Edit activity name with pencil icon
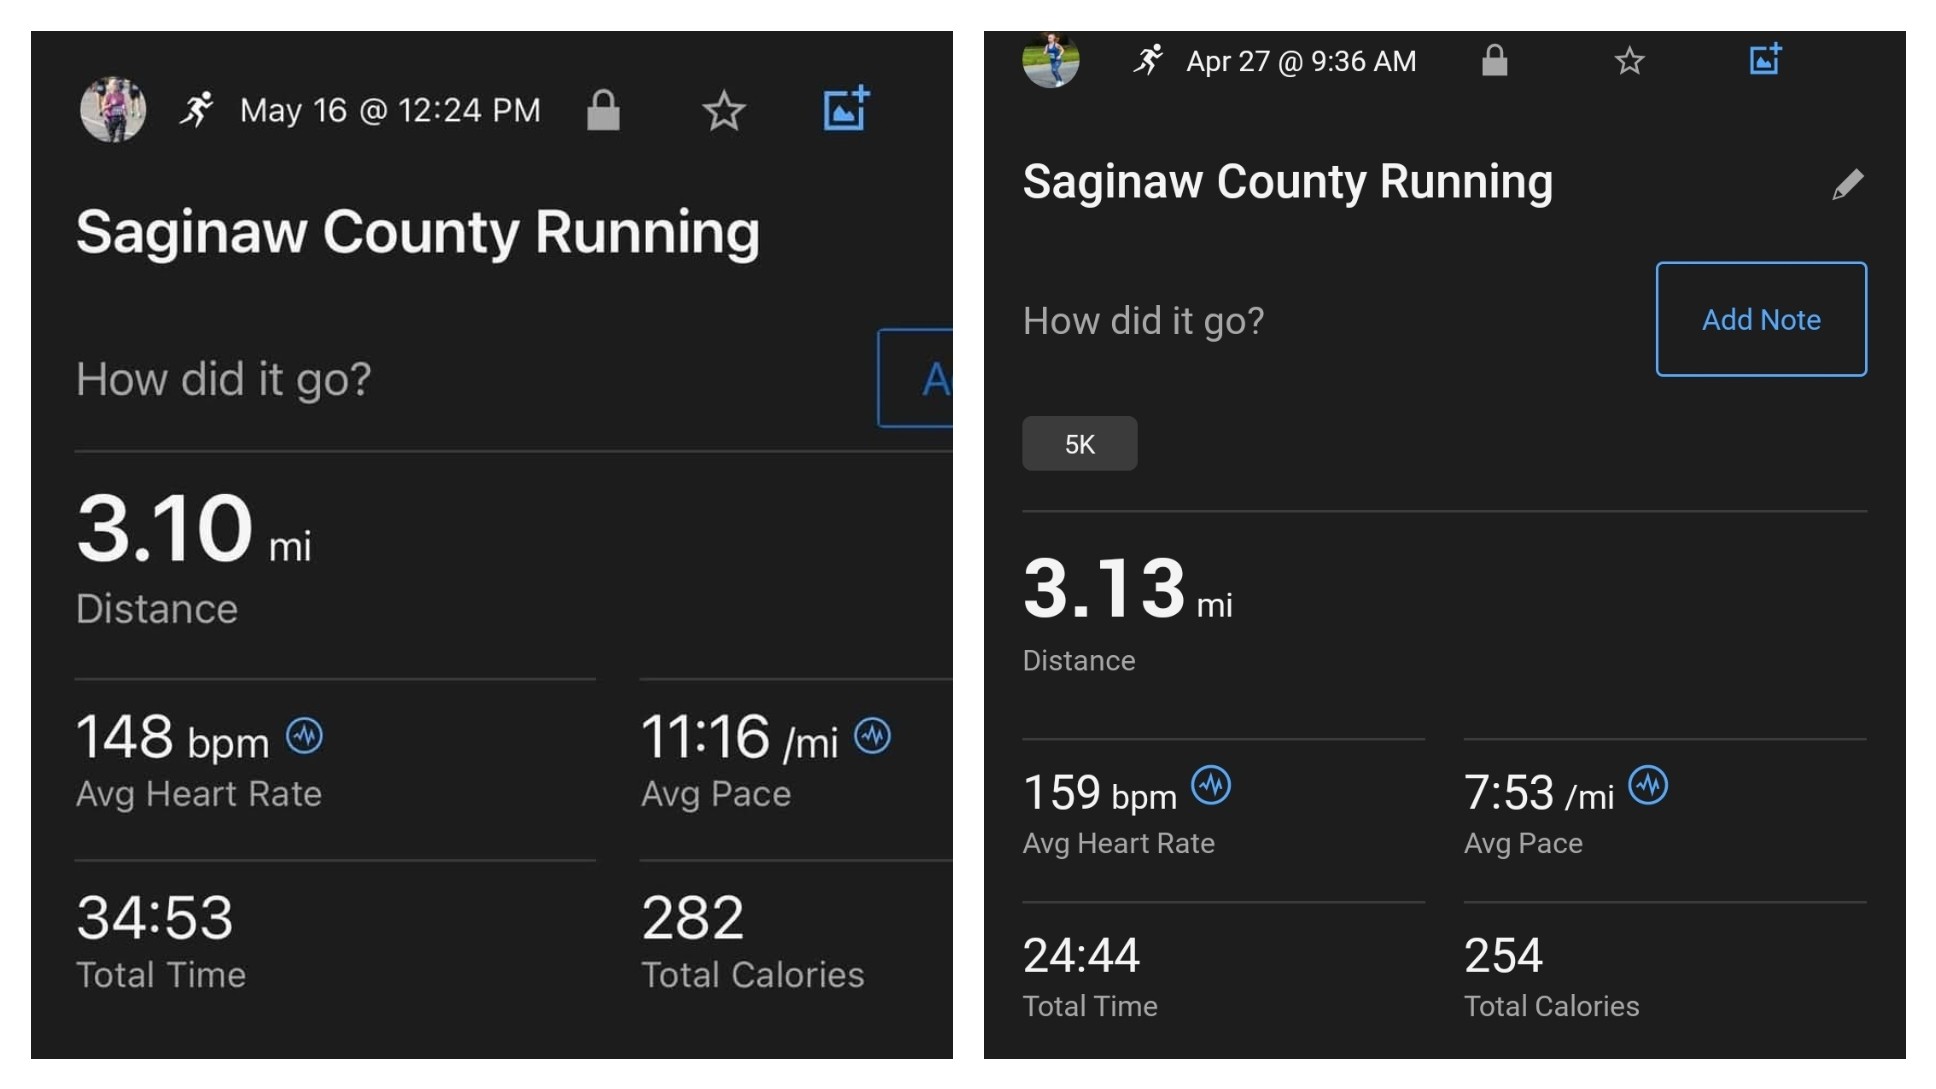The image size is (1936, 1089). click(1847, 184)
